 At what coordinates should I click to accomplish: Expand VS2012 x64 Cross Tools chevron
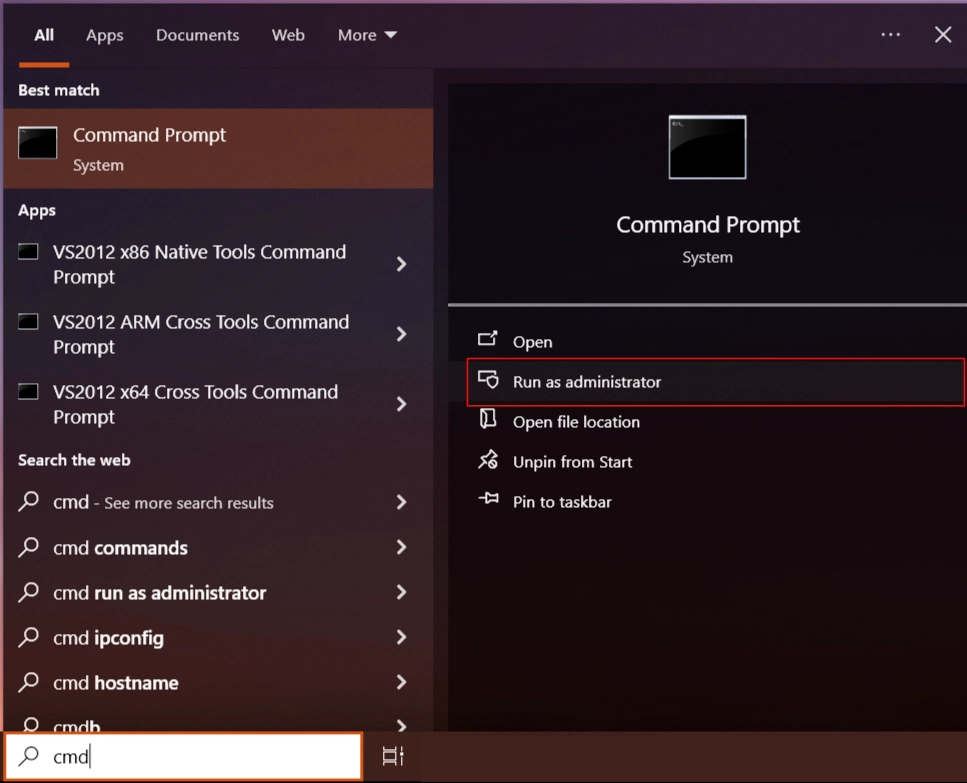401,404
